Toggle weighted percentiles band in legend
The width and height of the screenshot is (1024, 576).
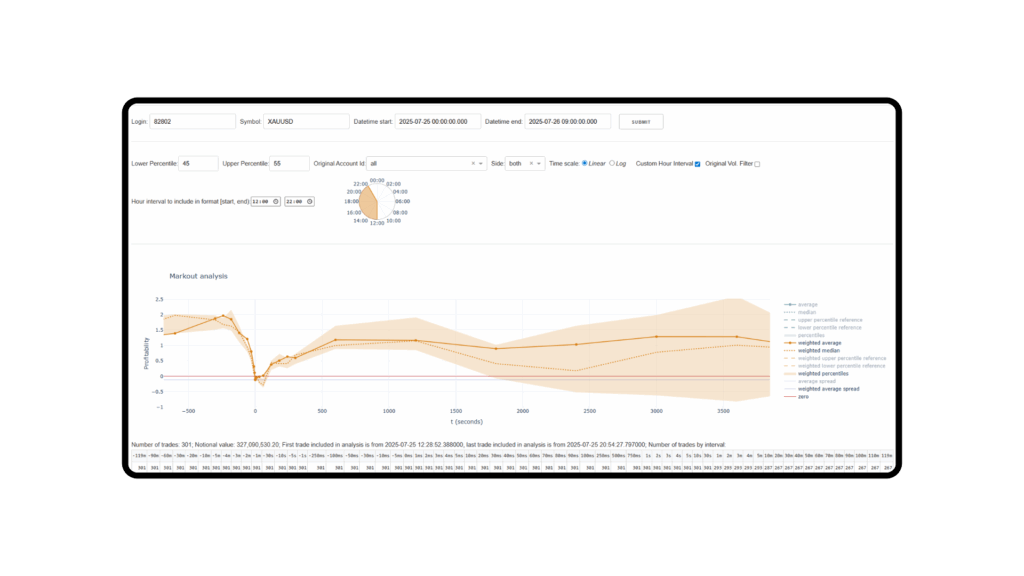coord(824,373)
